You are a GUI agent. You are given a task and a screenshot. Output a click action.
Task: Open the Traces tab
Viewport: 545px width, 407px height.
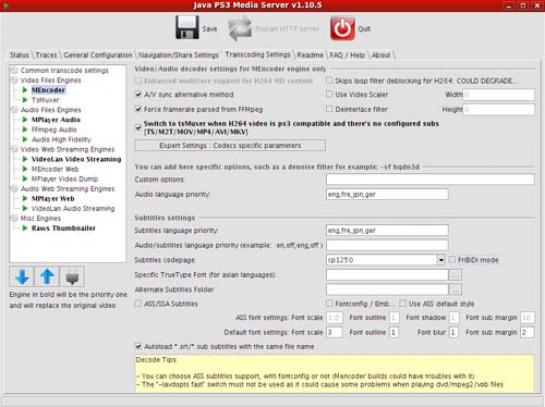[x=46, y=55]
